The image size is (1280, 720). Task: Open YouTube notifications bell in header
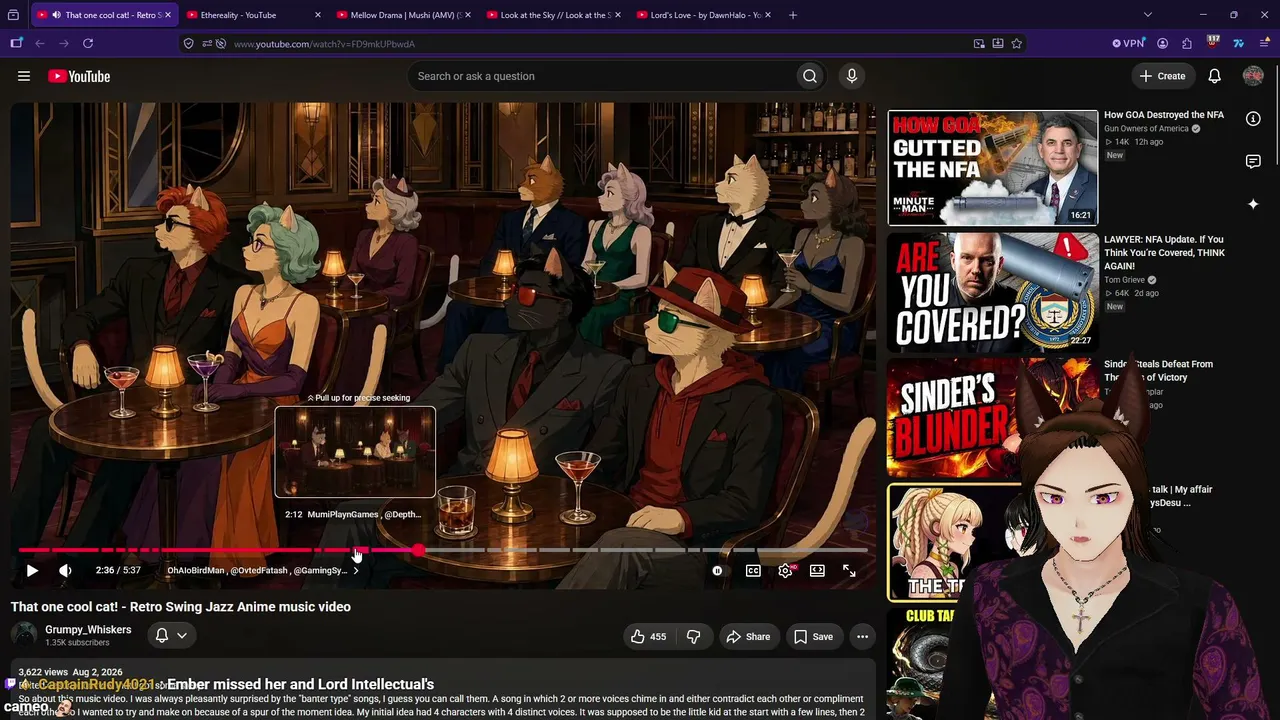1214,76
